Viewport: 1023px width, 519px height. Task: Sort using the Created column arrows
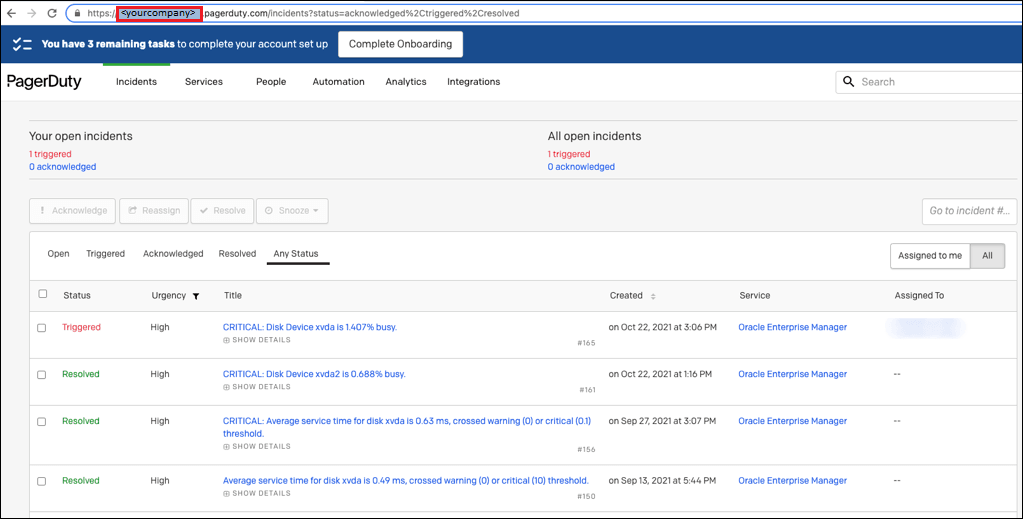point(653,296)
